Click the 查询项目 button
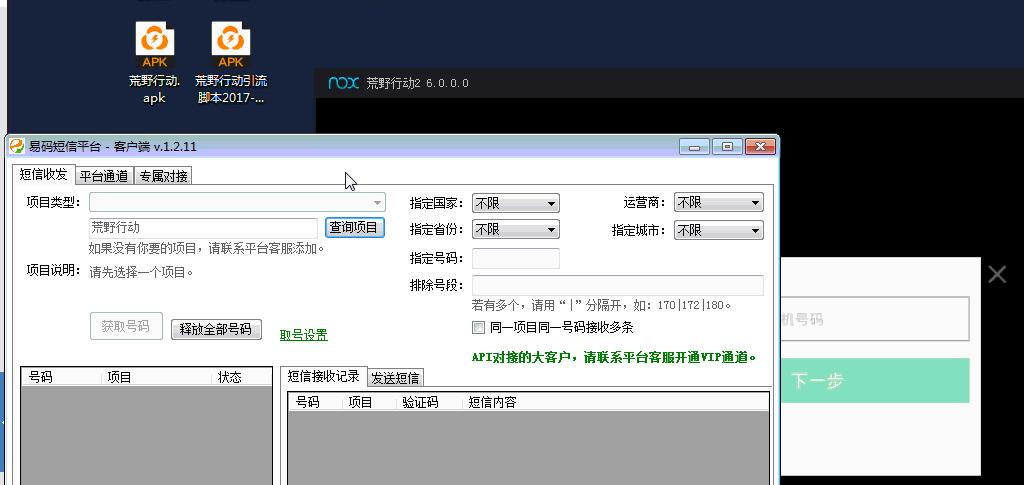 tap(354, 228)
